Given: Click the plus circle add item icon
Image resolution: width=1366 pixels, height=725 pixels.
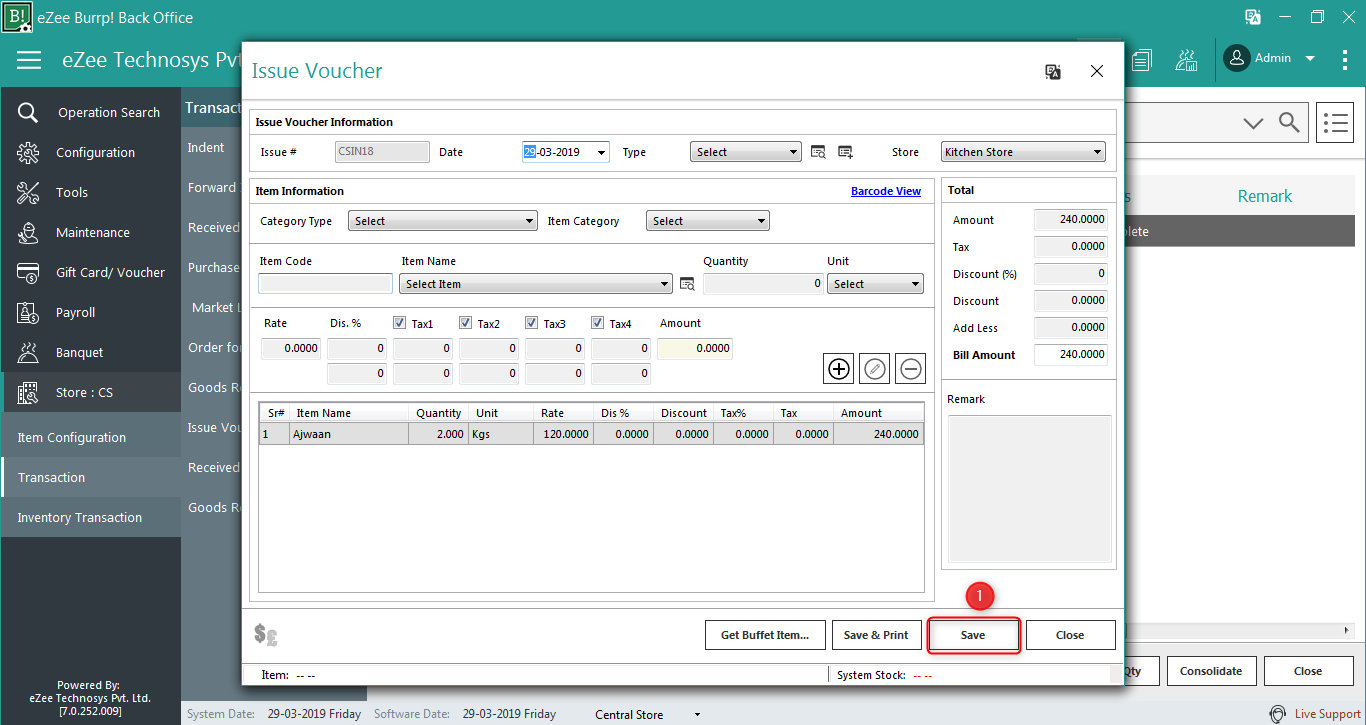Looking at the screenshot, I should (x=839, y=369).
